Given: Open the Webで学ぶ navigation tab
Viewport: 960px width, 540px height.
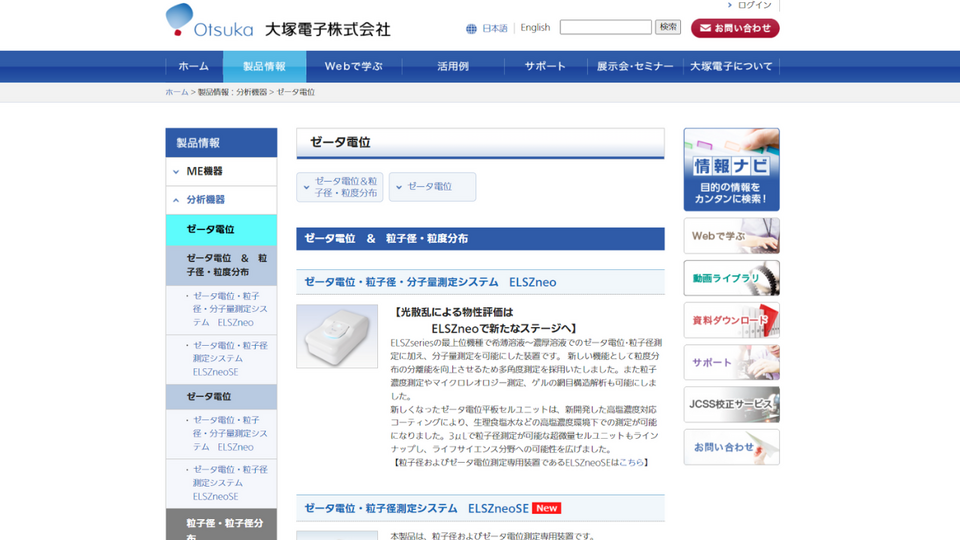Looking at the screenshot, I should (354, 66).
